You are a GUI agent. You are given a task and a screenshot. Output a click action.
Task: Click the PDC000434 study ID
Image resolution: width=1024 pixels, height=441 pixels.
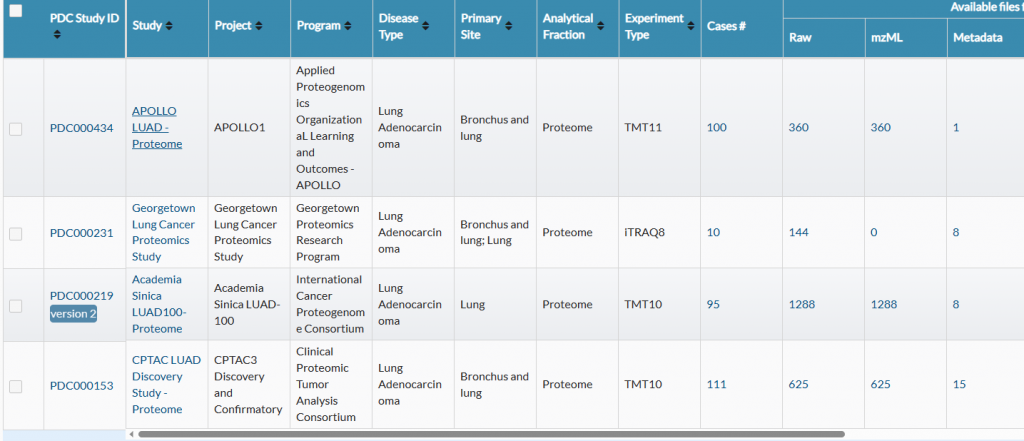(x=82, y=128)
